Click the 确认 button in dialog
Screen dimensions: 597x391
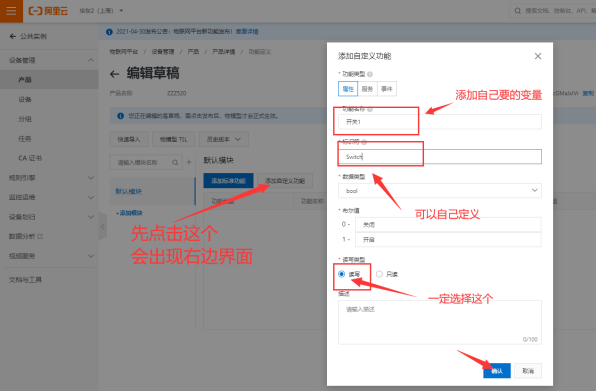497,371
